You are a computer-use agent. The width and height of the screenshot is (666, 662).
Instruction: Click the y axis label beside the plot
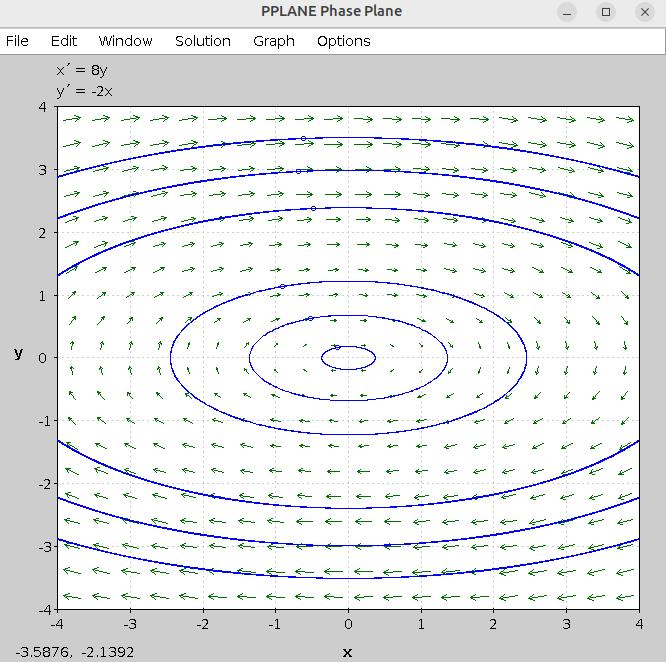(18, 353)
